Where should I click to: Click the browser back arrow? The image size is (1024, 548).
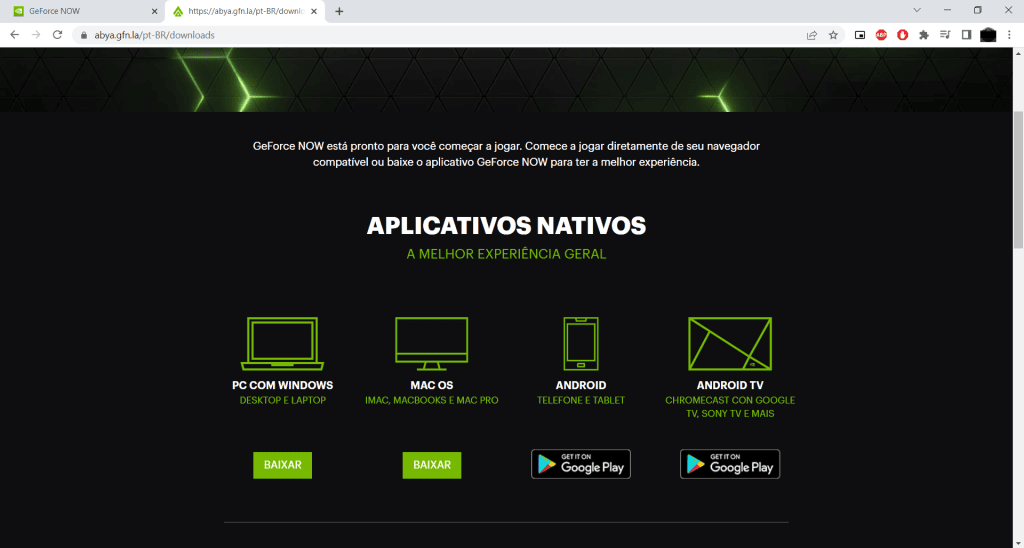point(14,35)
